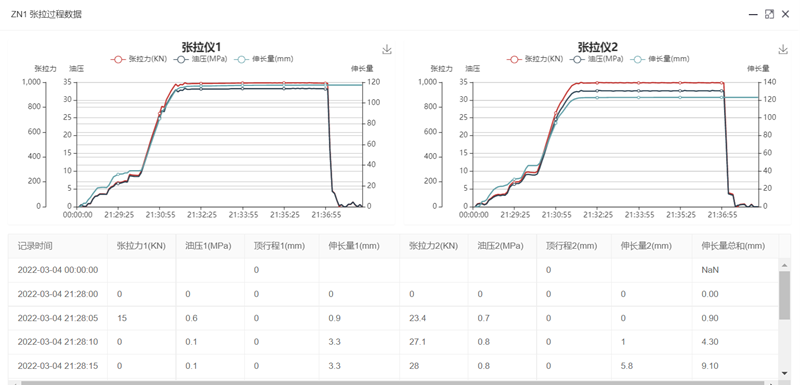Select the NaN cell in the first row
The image size is (800, 385).
point(710,270)
